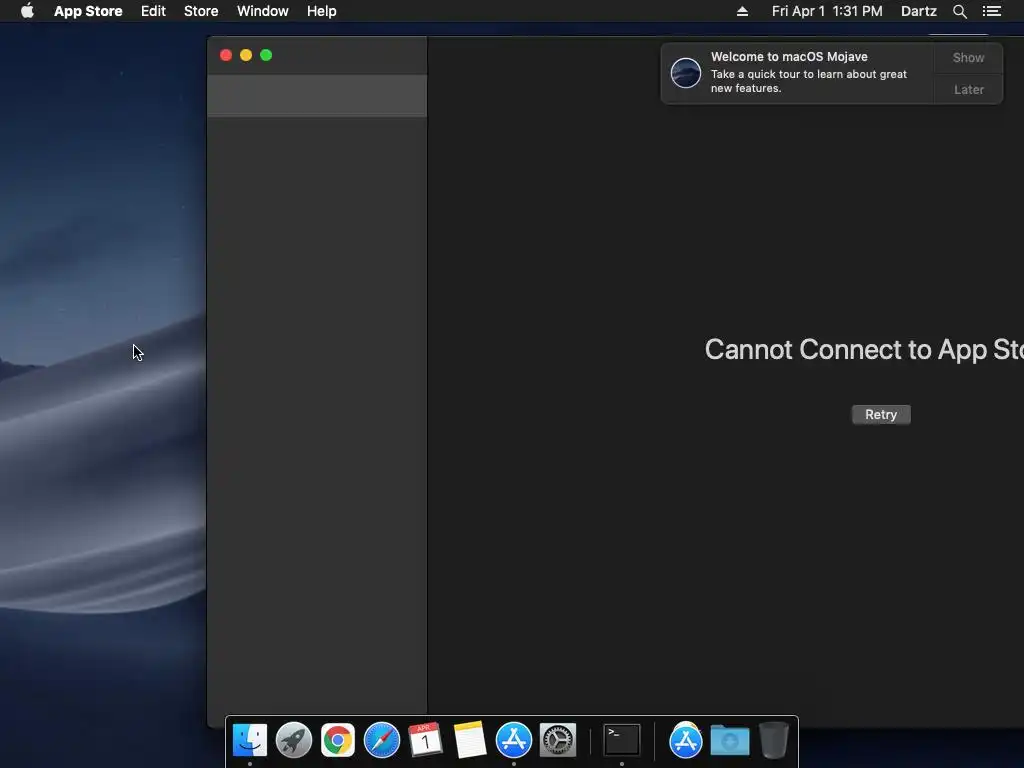Viewport: 1024px width, 768px height.
Task: Click the Cannot Connect to App Store message
Action: pyautogui.click(x=864, y=350)
